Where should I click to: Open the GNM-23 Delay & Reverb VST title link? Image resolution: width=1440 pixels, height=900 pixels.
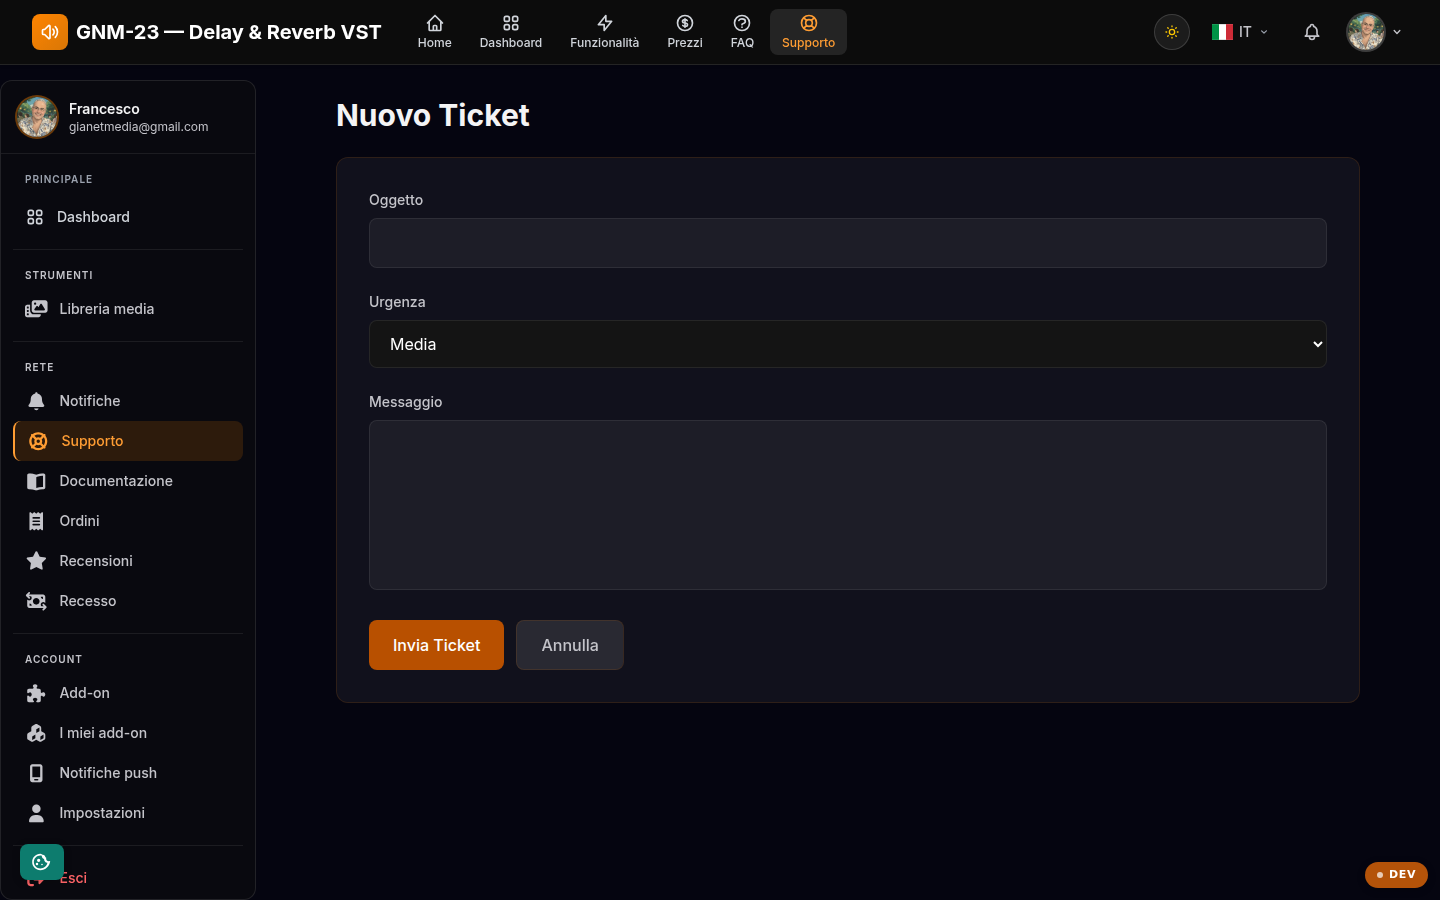[x=228, y=32]
